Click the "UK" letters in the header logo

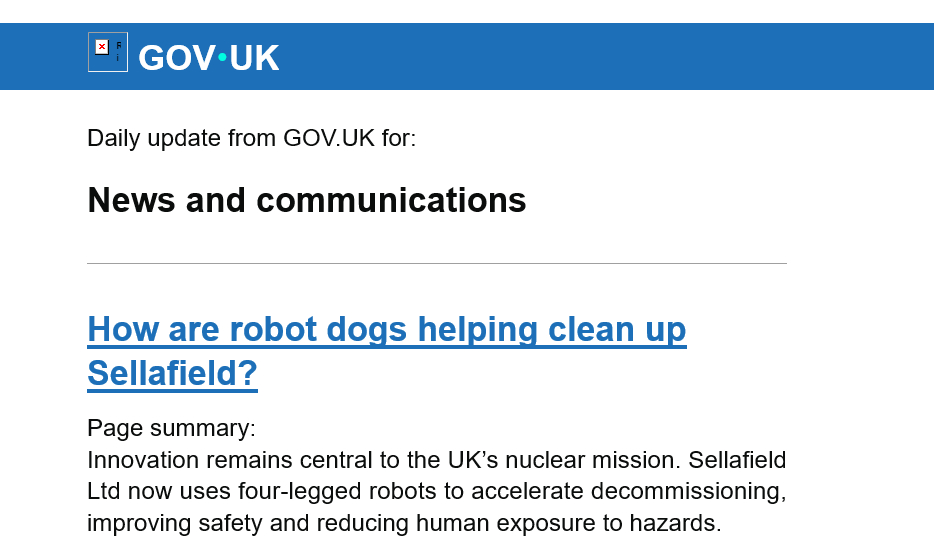point(254,58)
